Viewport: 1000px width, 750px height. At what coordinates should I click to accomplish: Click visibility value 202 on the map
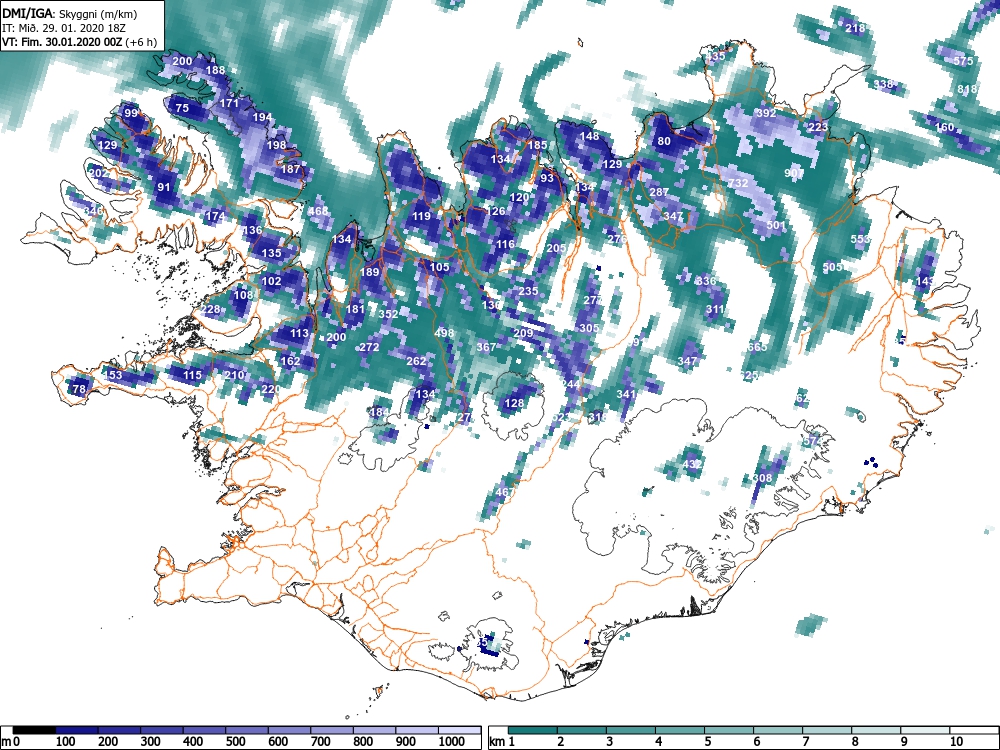tap(99, 173)
